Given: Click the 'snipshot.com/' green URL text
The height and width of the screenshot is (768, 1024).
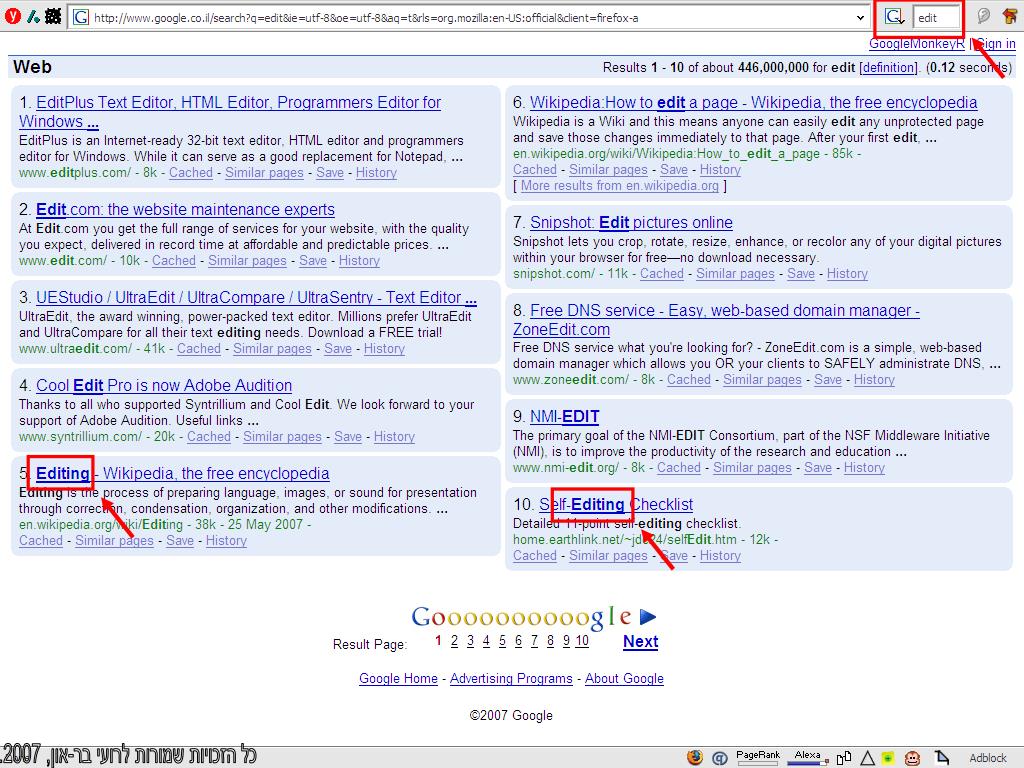Looking at the screenshot, I should point(554,274).
